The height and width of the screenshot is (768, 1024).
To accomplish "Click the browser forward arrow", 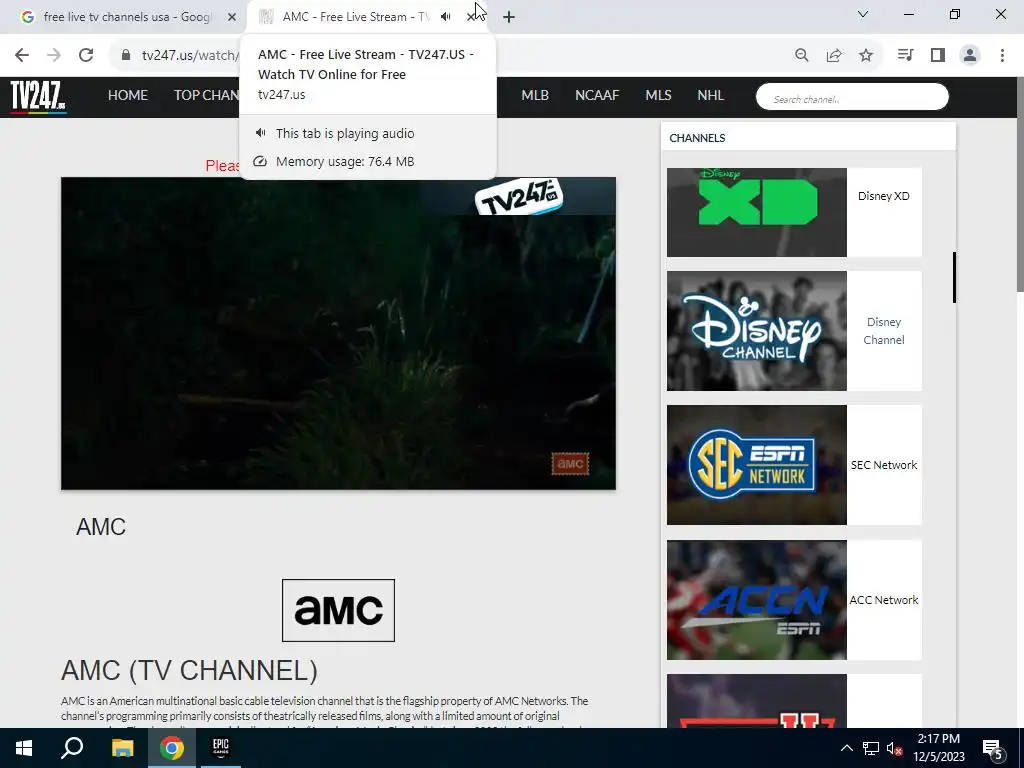I will pos(54,55).
